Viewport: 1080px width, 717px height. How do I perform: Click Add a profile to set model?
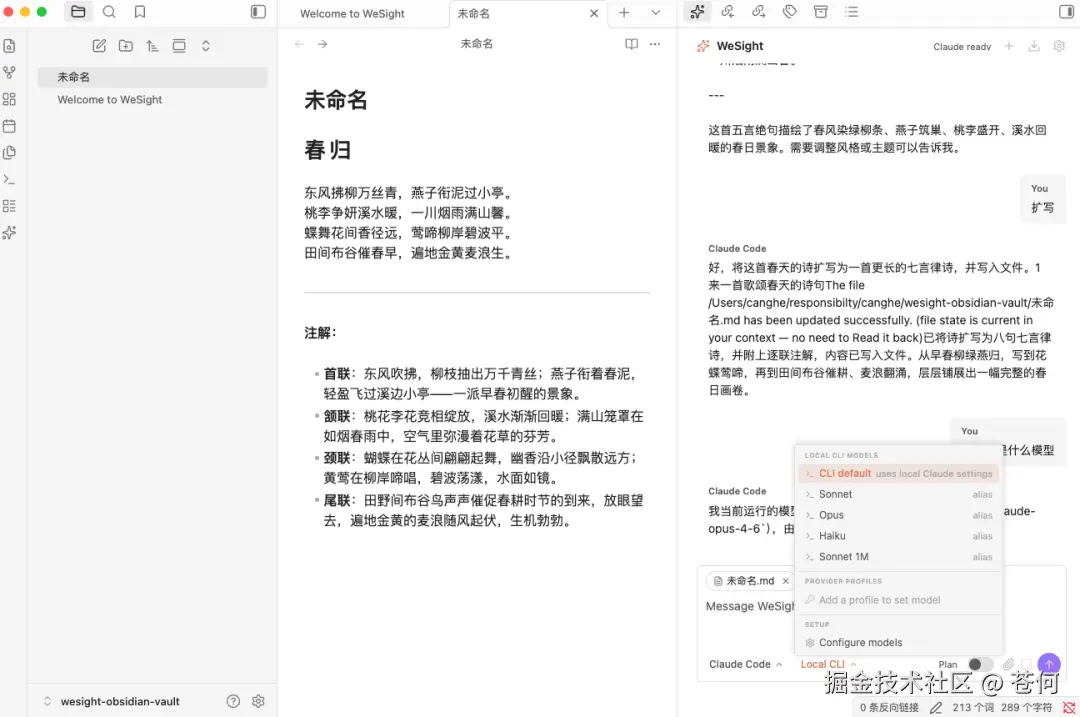point(898,600)
